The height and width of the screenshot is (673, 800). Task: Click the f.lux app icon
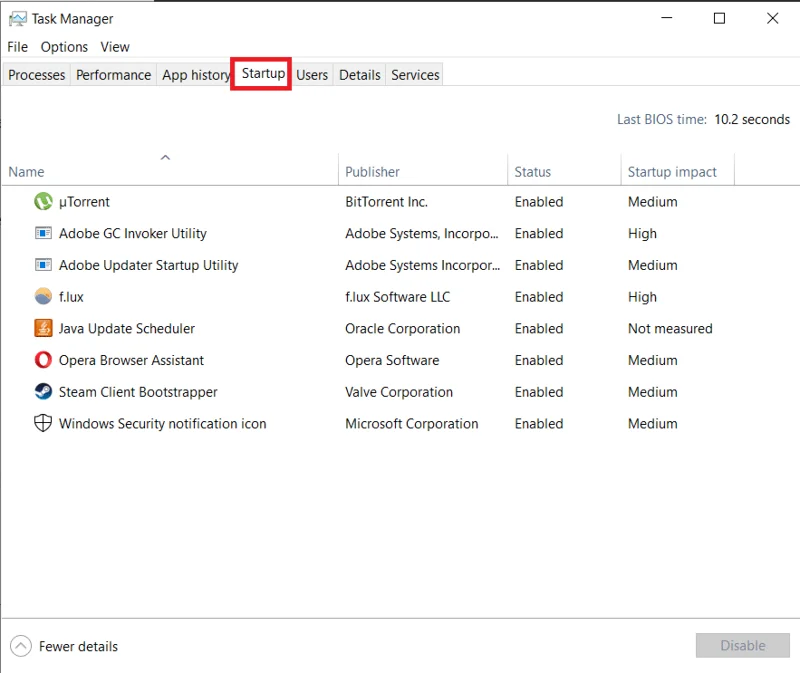(43, 296)
